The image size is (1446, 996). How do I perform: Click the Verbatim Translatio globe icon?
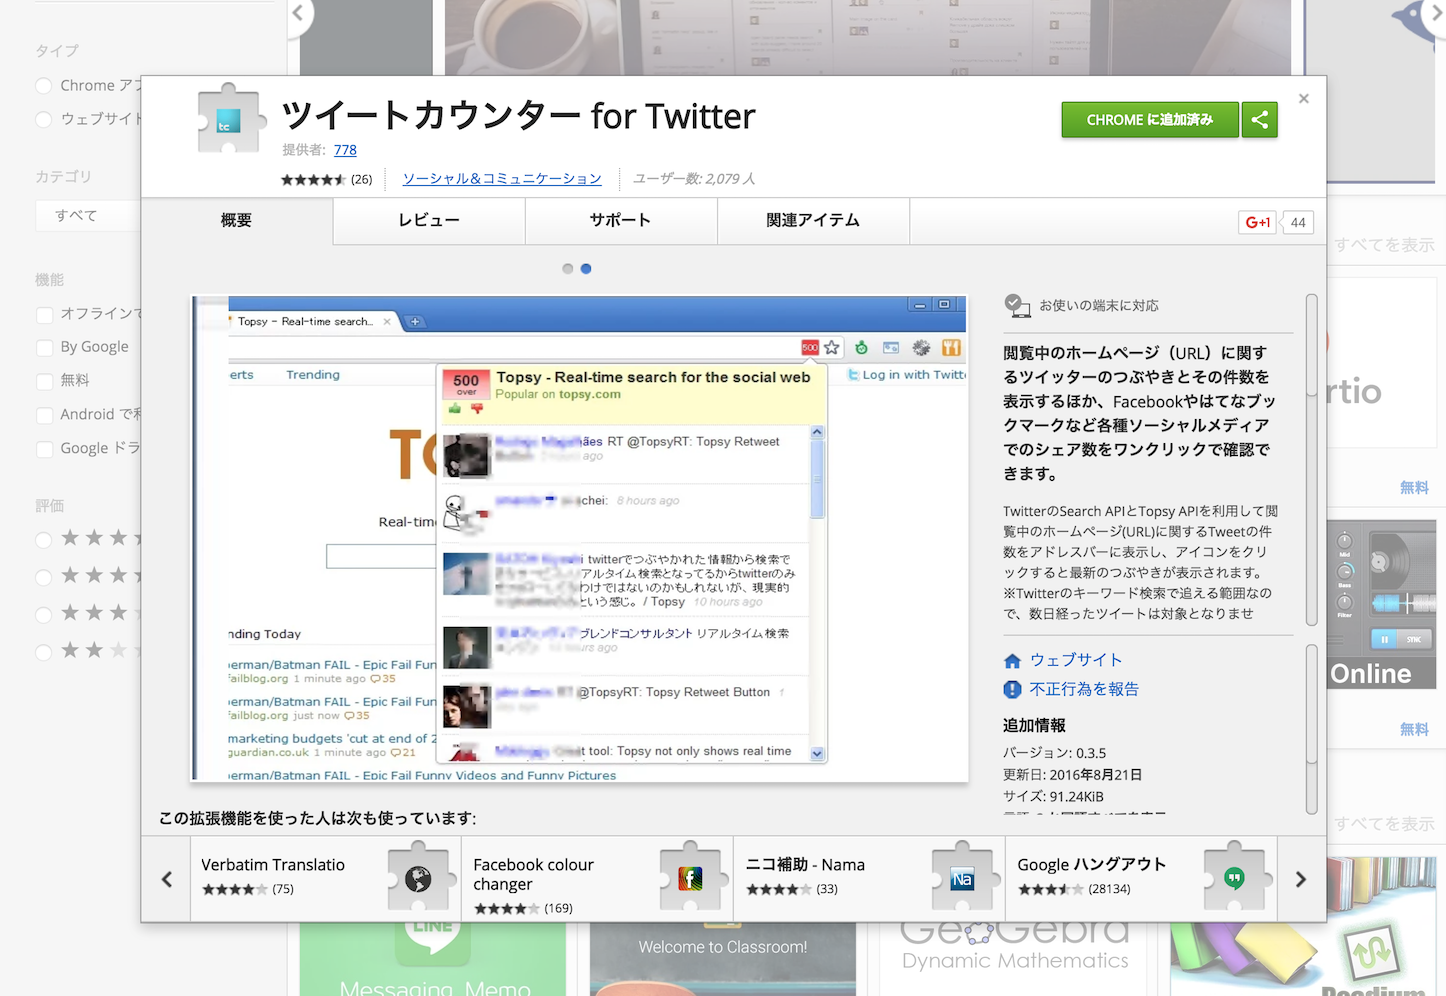pos(418,879)
